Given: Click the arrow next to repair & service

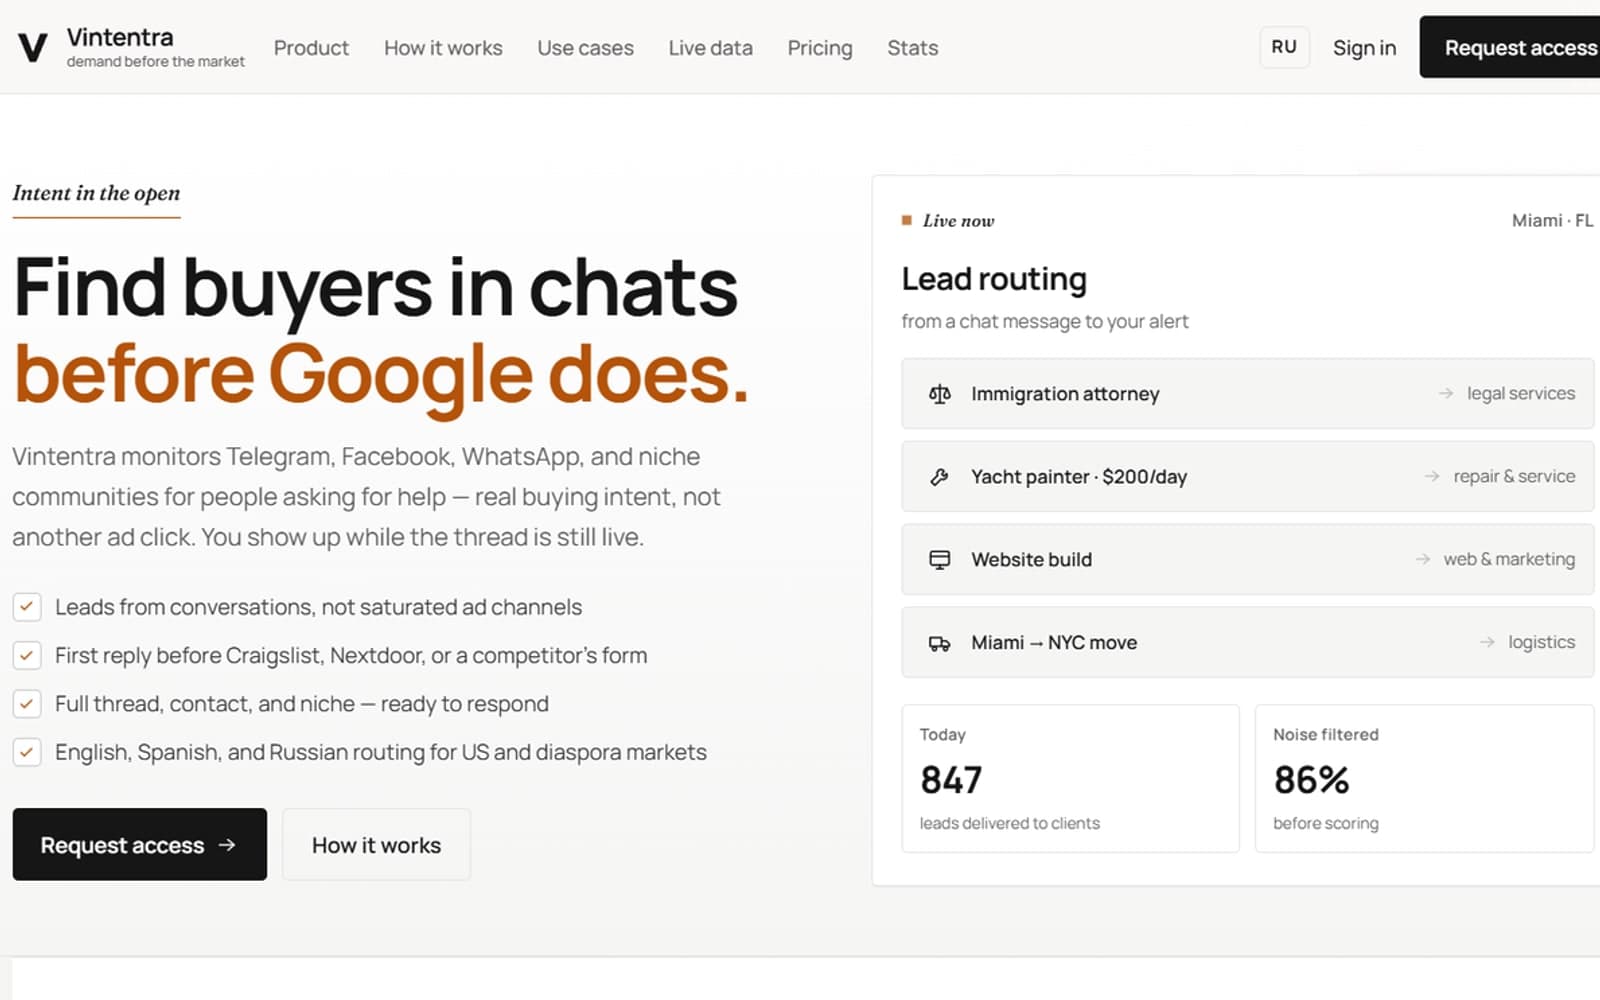Looking at the screenshot, I should (x=1432, y=477).
